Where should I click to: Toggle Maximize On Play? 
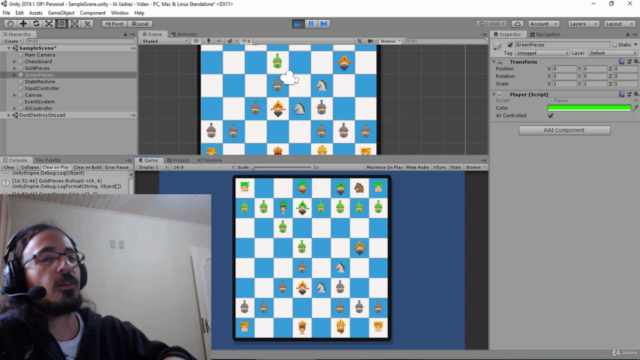tap(384, 167)
